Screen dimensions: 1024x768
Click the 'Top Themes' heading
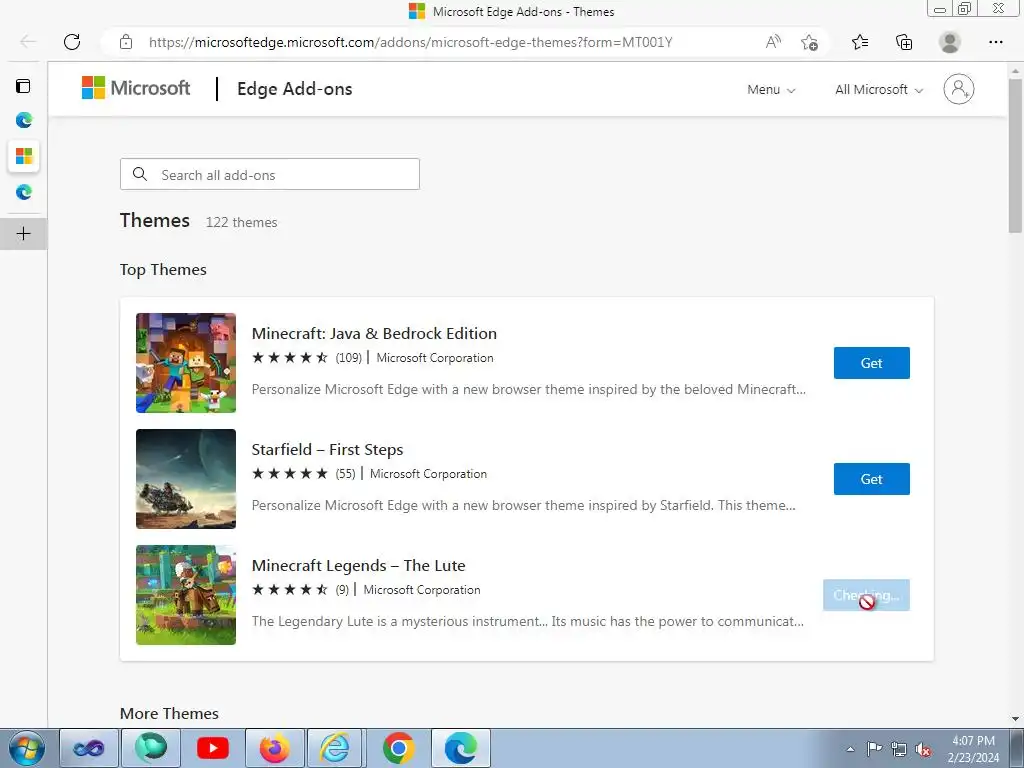click(163, 270)
